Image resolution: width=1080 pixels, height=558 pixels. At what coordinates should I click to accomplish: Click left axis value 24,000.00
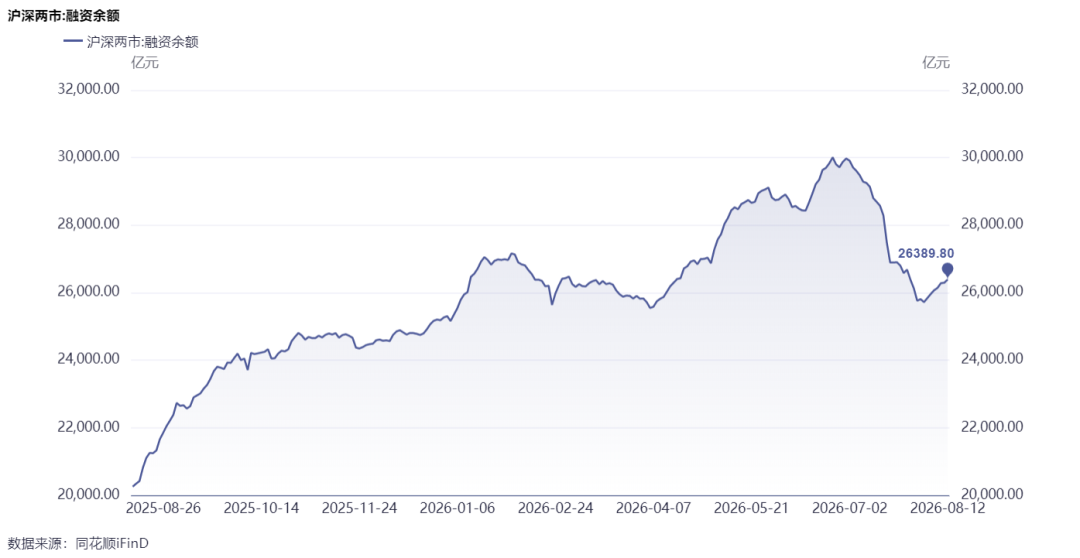(88, 359)
